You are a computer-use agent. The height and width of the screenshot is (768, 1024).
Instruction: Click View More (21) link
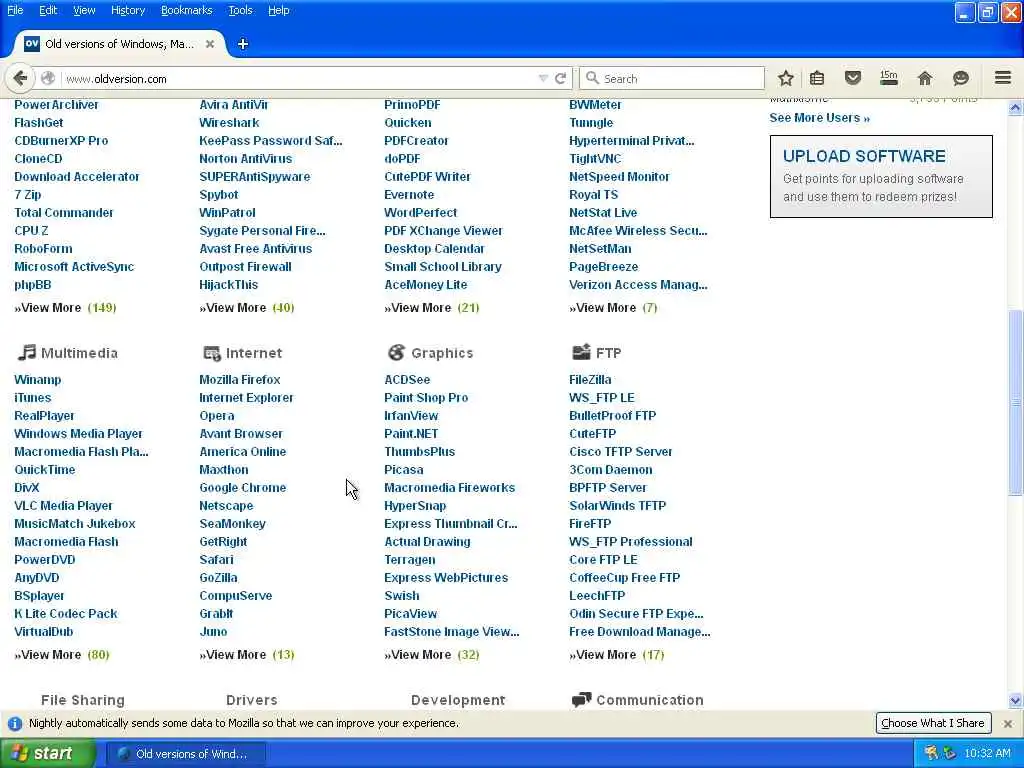[x=432, y=308]
